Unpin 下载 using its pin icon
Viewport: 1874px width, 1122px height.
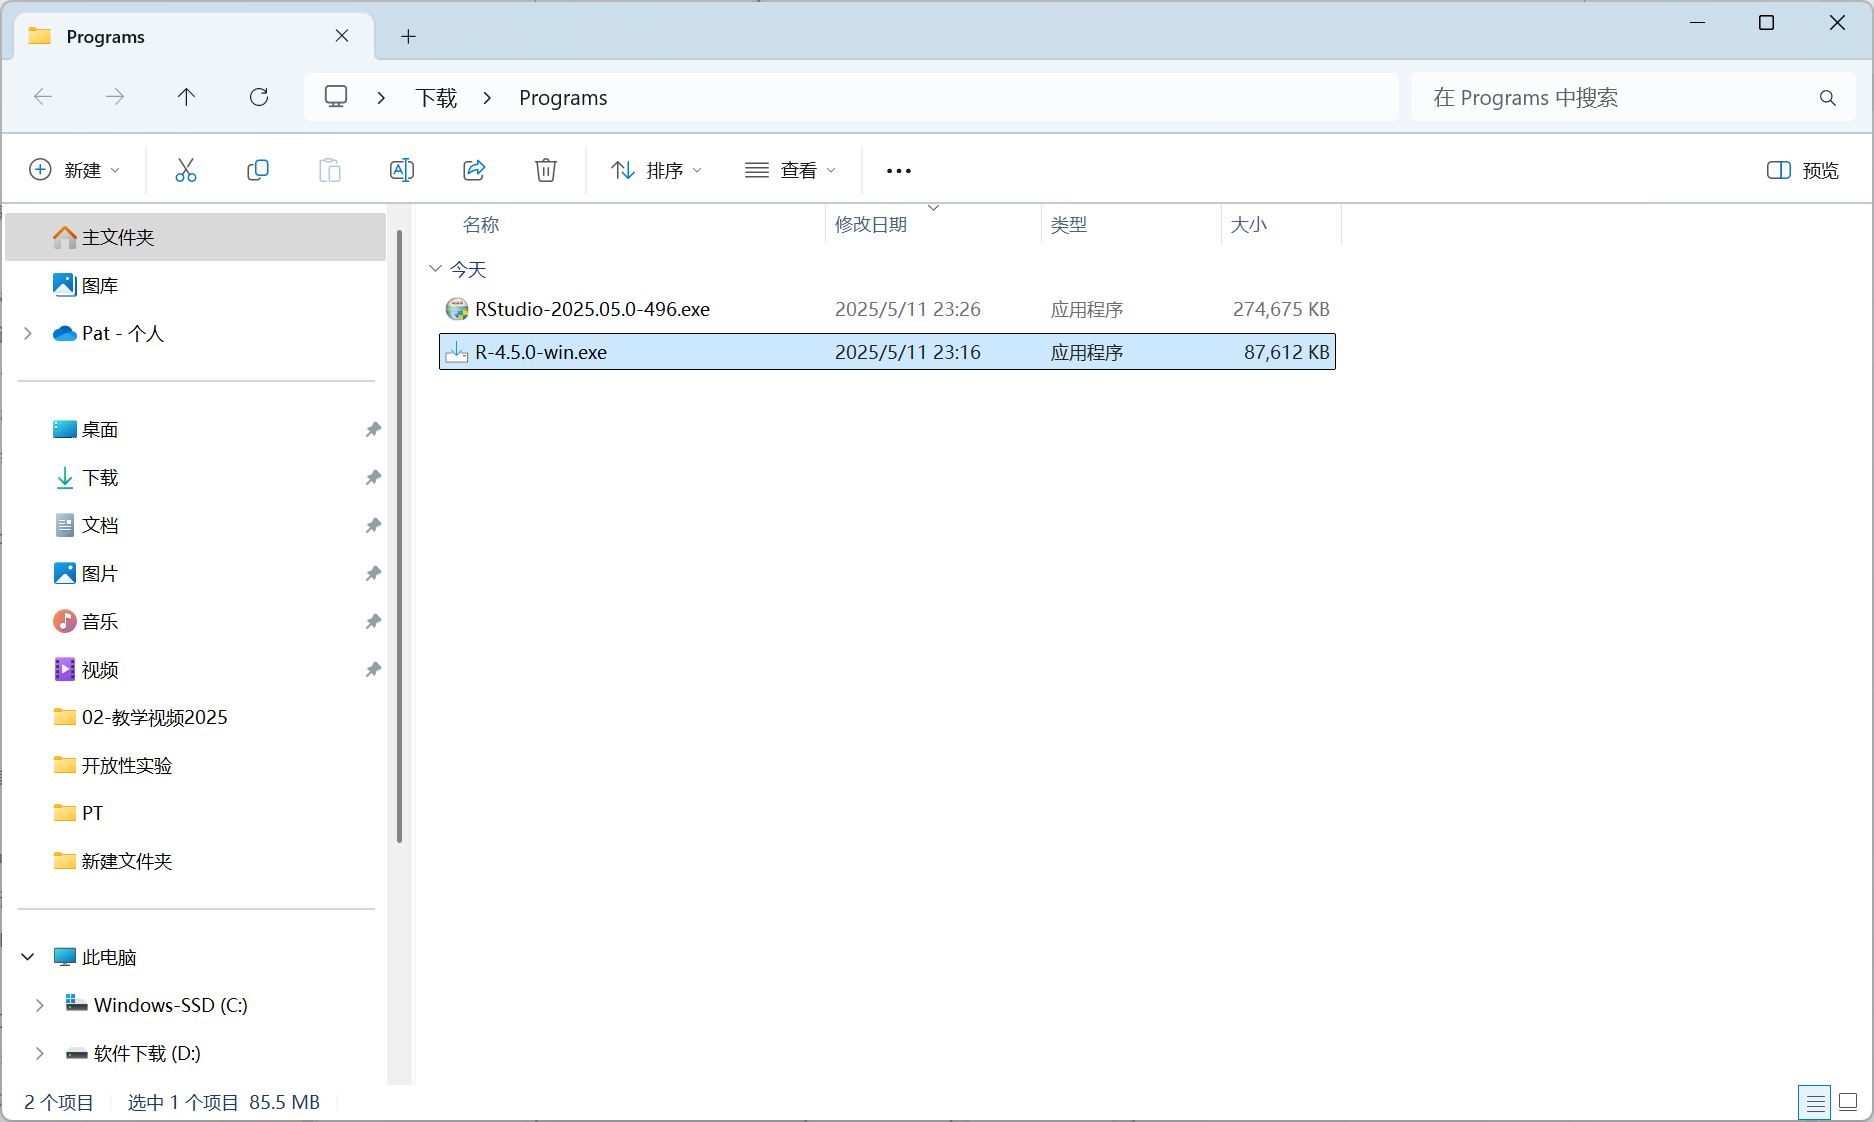coord(373,477)
